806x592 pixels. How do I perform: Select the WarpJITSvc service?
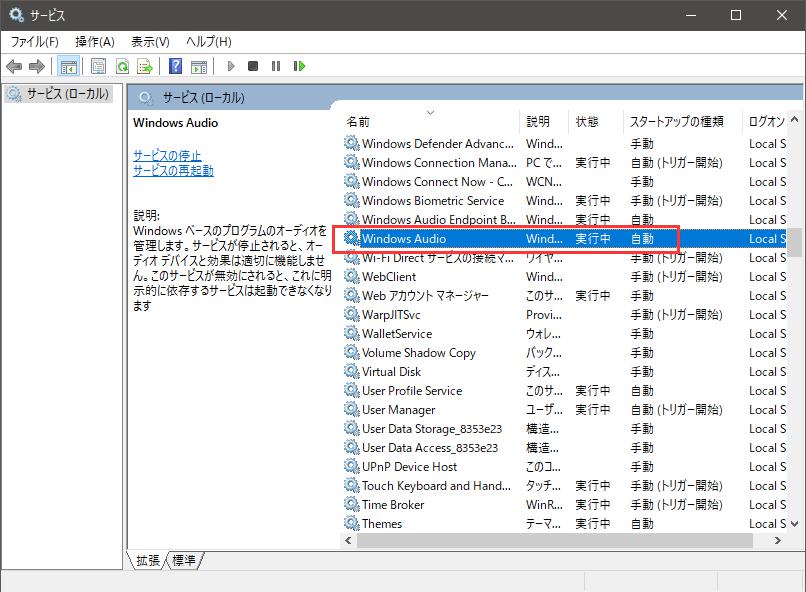[x=565, y=314]
